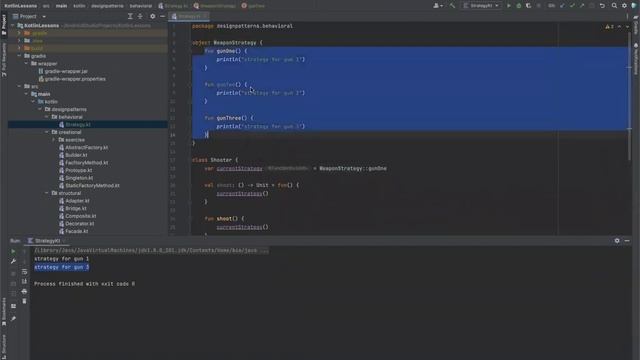Collapse the designpatterns package
640x360 pixels.
(x=40, y=109)
